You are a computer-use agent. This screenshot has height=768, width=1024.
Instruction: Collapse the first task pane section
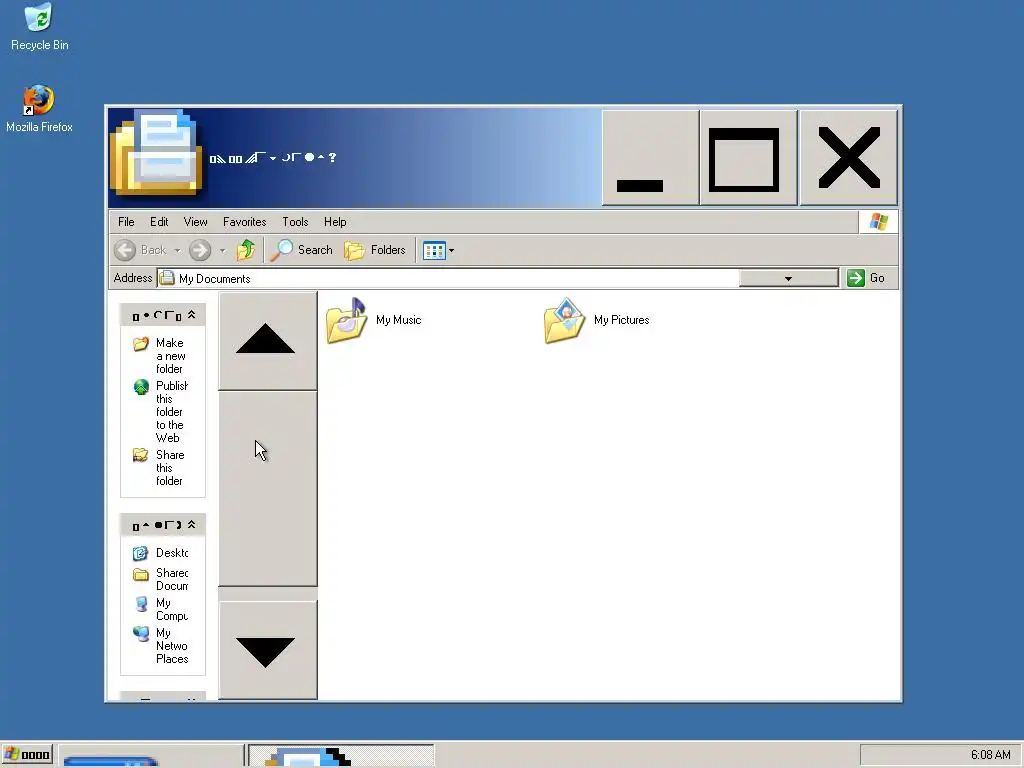point(191,315)
